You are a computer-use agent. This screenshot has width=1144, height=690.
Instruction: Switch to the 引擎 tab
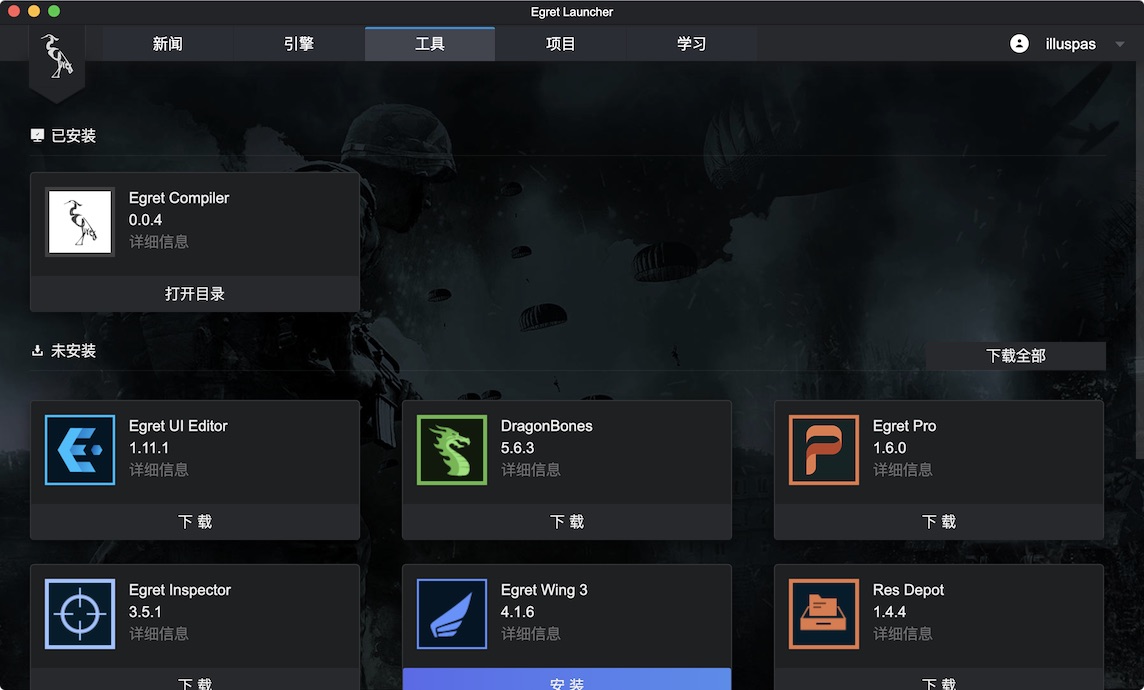coord(299,44)
